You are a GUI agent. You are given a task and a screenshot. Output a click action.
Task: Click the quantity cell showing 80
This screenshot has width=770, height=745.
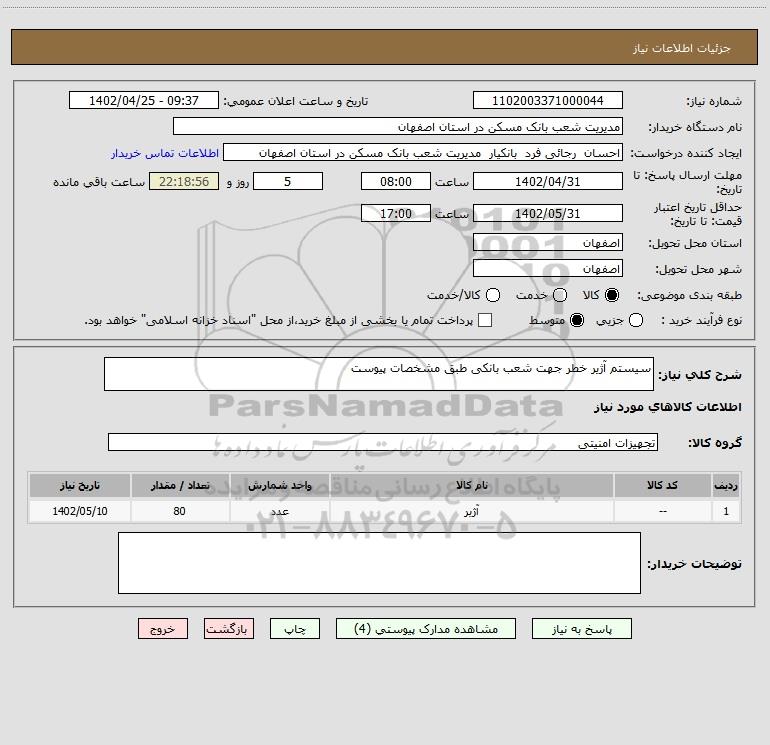pyautogui.click(x=180, y=511)
